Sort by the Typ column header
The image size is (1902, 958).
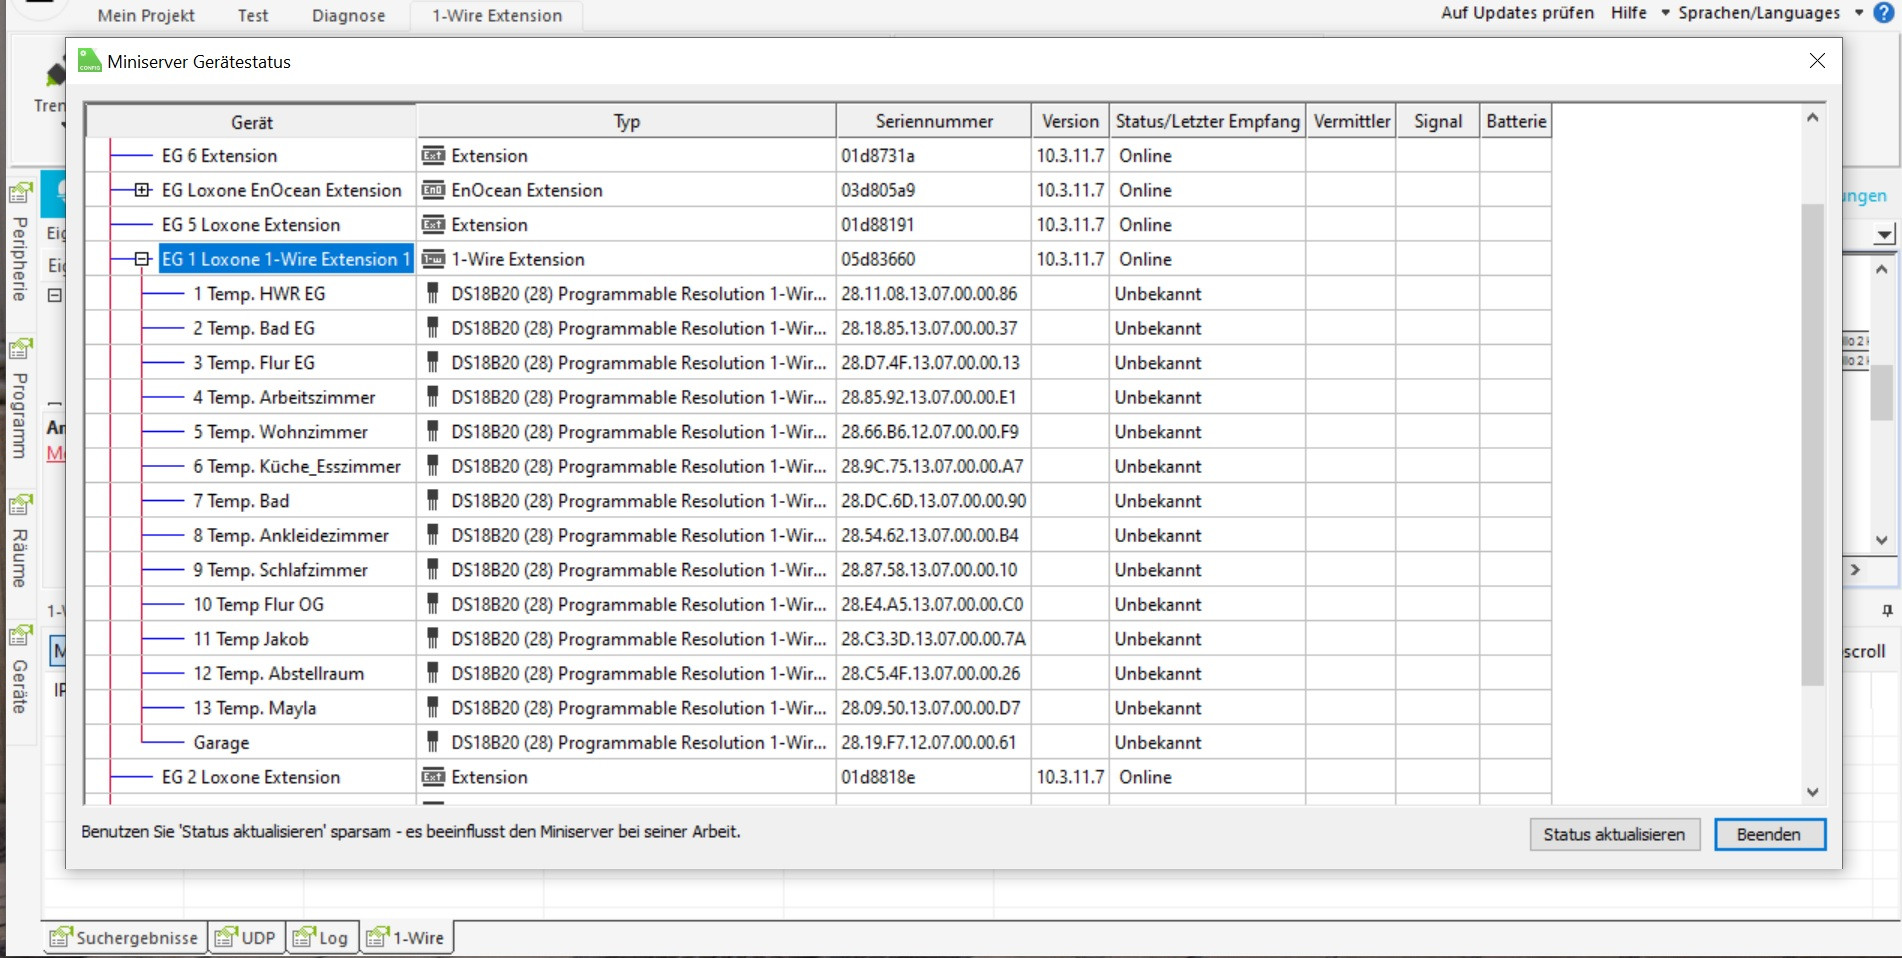[x=626, y=122]
